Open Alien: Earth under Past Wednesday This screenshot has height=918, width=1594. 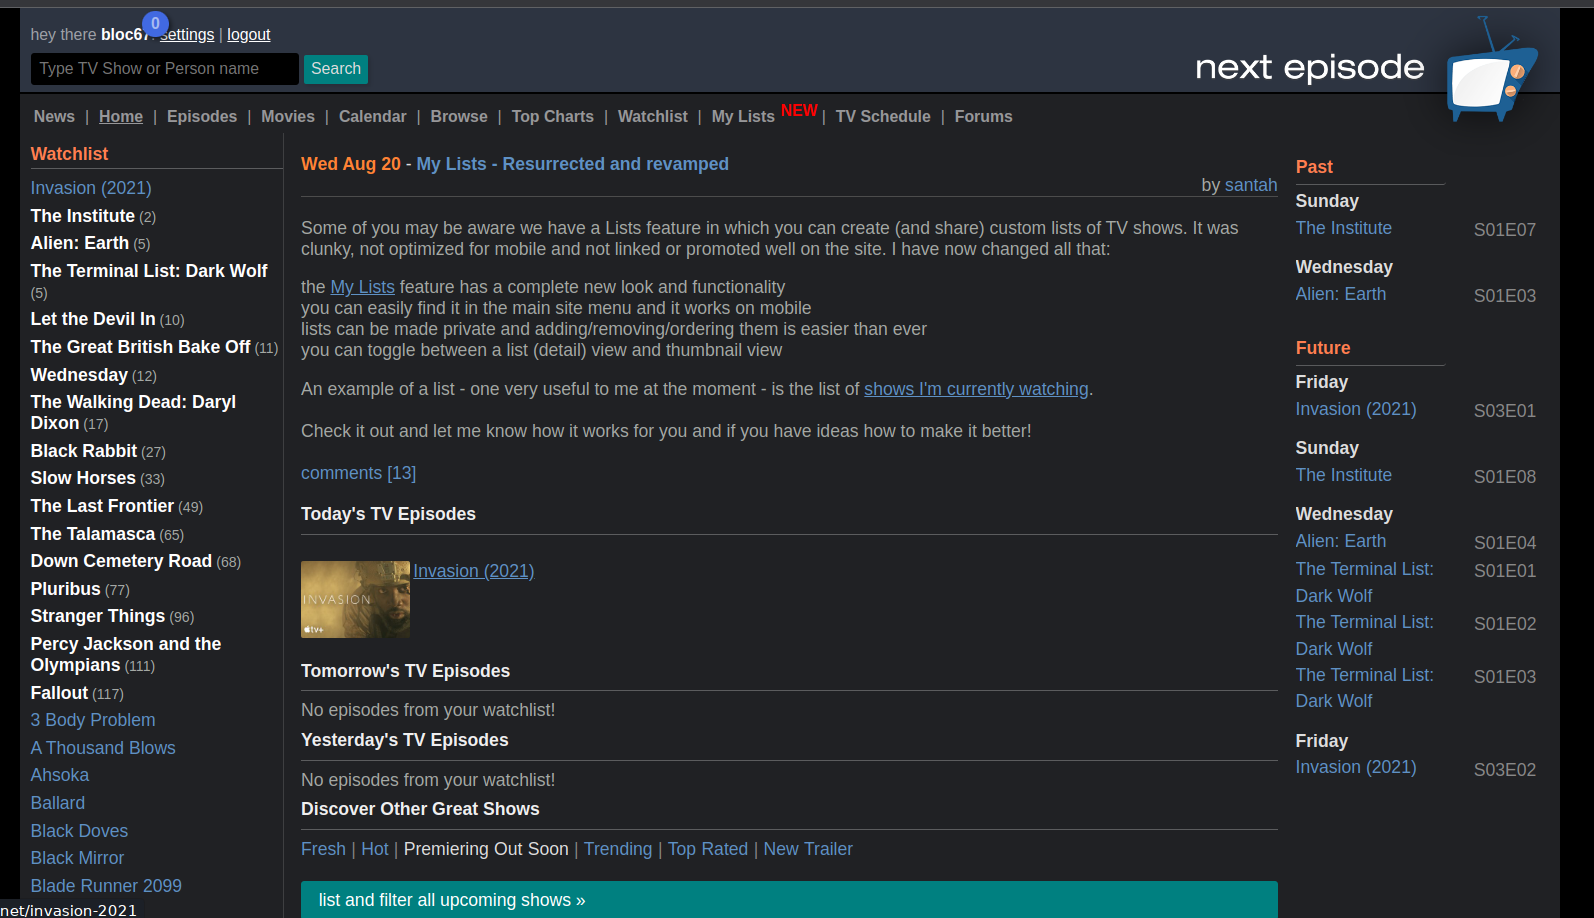[1341, 294]
